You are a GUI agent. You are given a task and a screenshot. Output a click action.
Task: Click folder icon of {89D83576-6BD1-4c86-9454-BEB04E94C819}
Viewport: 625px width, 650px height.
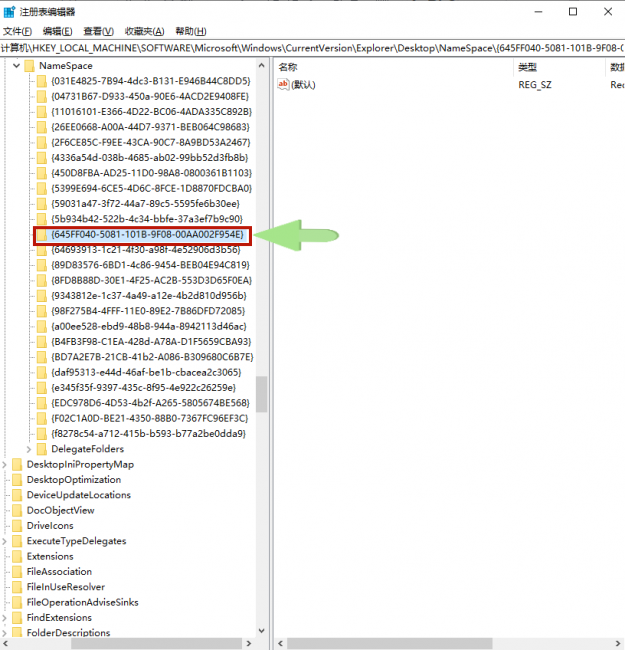[x=41, y=265]
